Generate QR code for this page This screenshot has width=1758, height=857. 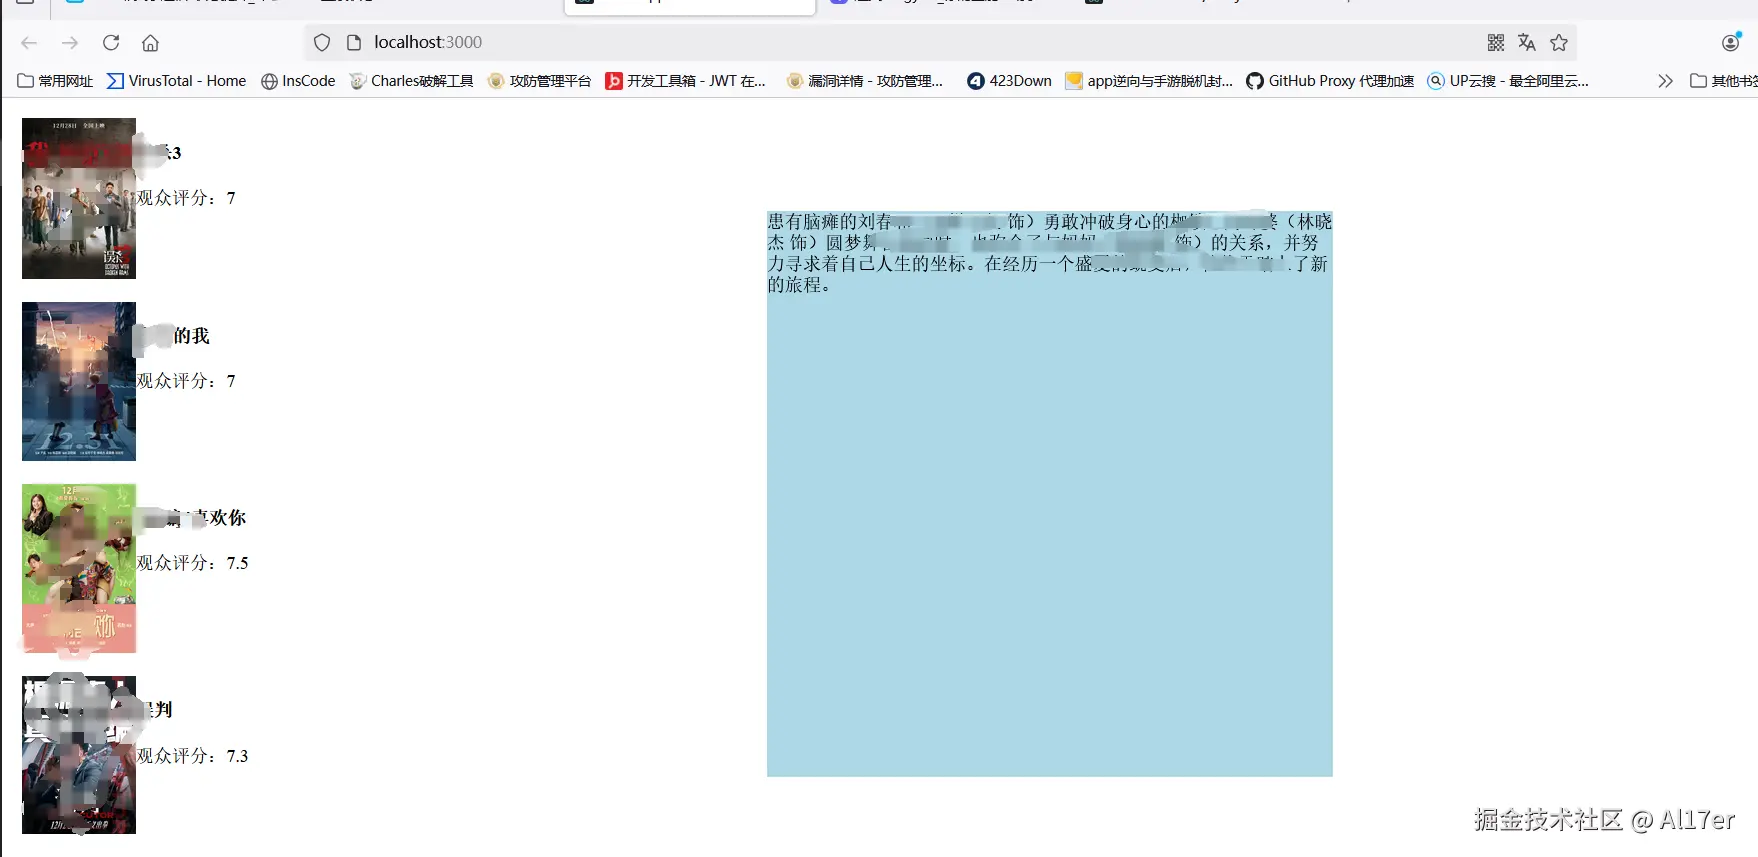point(1496,42)
